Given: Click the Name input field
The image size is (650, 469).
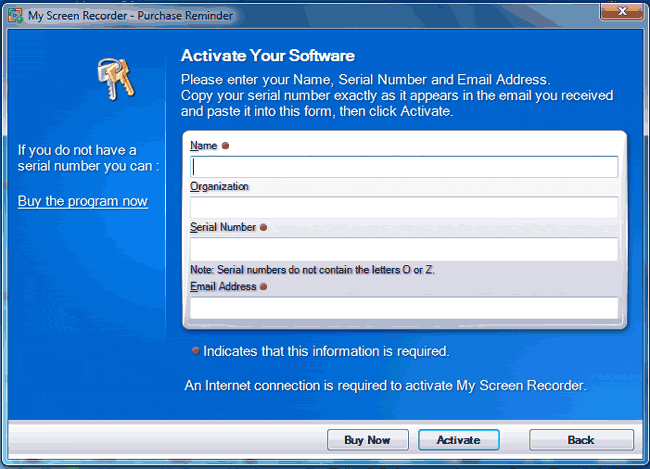Looking at the screenshot, I should point(404,167).
